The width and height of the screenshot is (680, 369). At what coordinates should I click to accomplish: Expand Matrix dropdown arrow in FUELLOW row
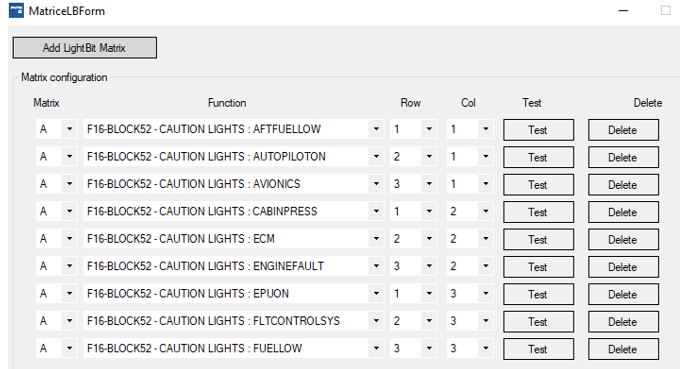69,348
